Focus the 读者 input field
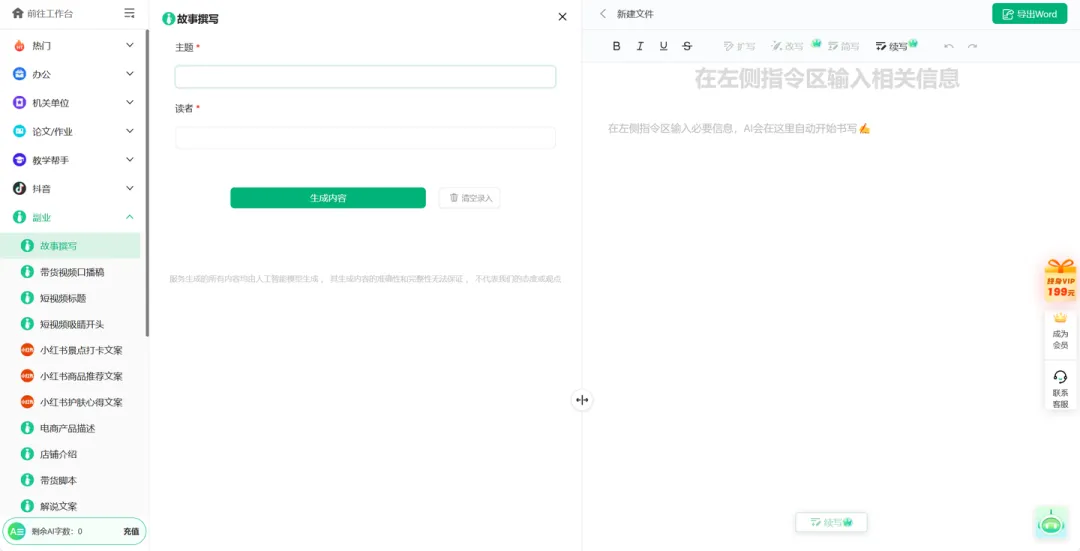Screen dimensions: 1080x551 (x=365, y=138)
